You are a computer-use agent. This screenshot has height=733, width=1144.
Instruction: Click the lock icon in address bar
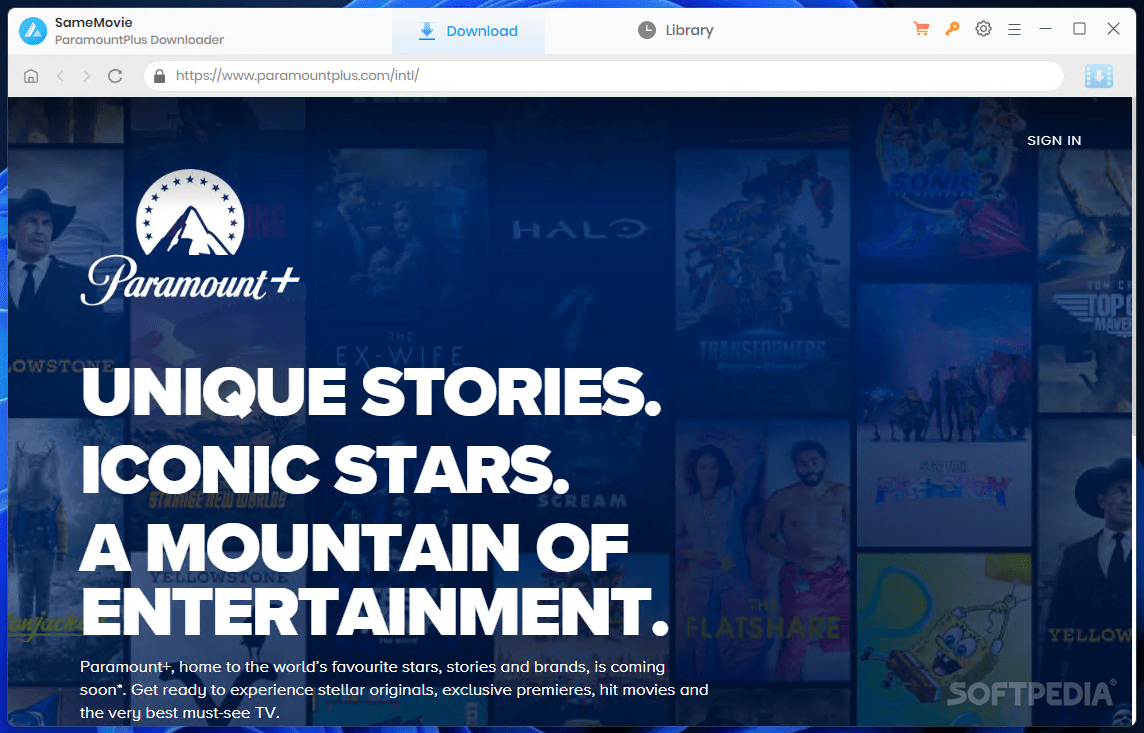(160, 76)
